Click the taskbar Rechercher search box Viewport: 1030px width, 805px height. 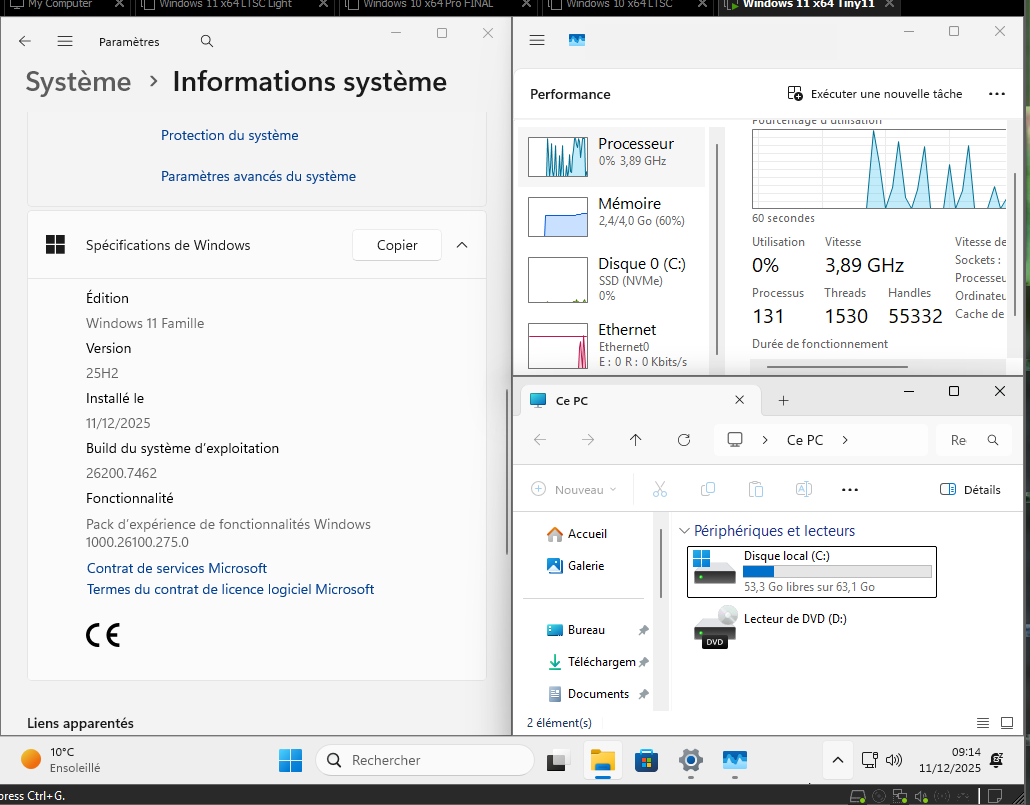(425, 760)
